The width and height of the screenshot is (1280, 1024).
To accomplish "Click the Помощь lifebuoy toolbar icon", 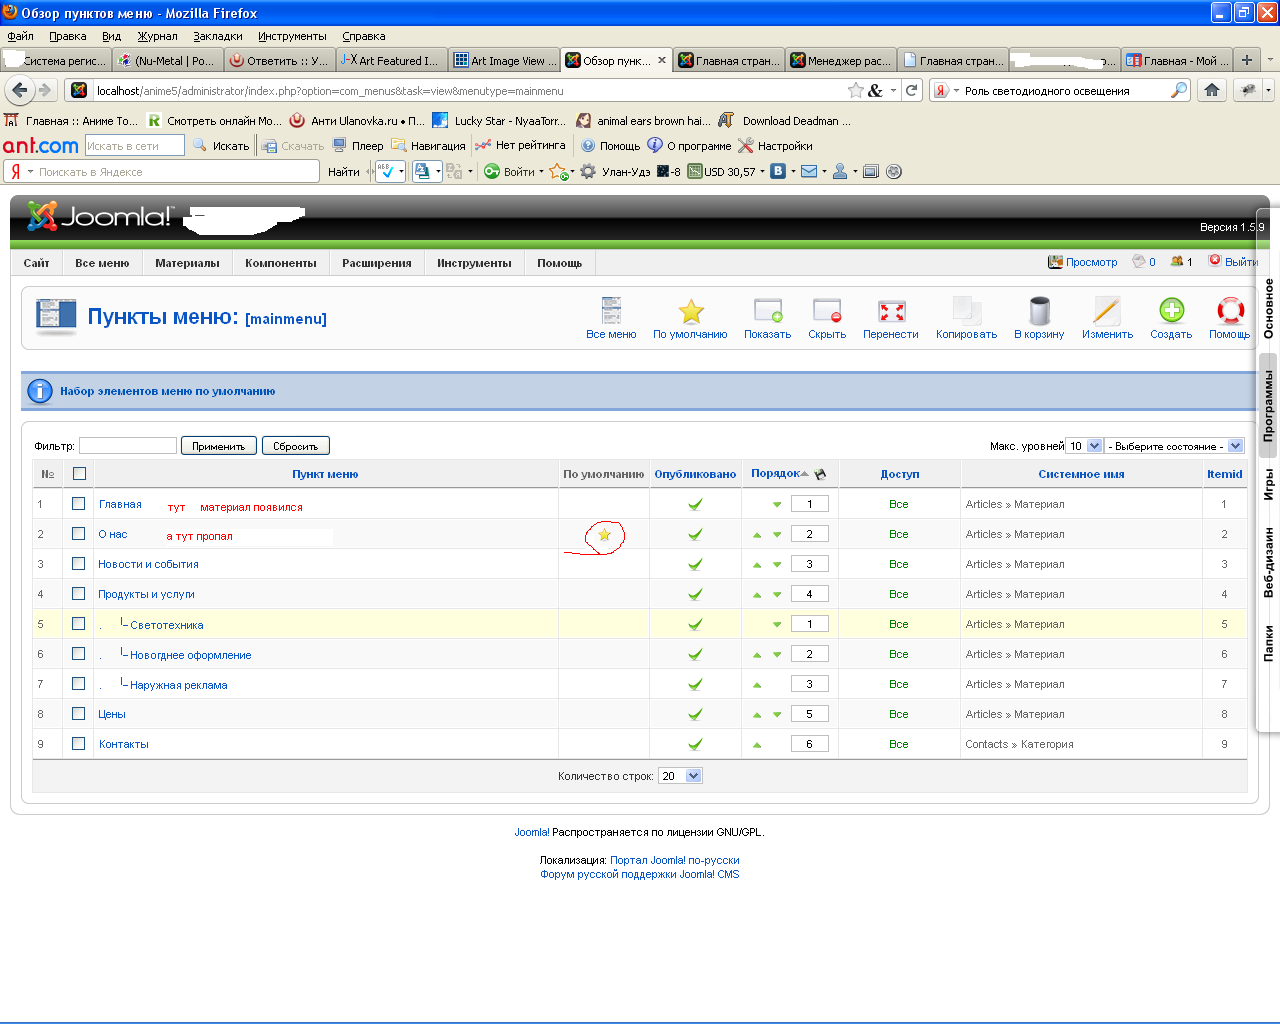I will tap(1229, 311).
